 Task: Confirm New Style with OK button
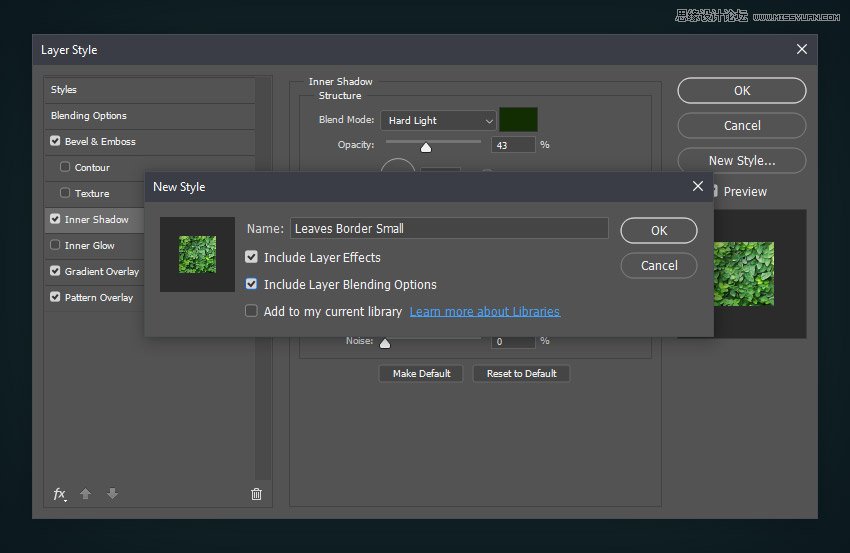pos(658,230)
